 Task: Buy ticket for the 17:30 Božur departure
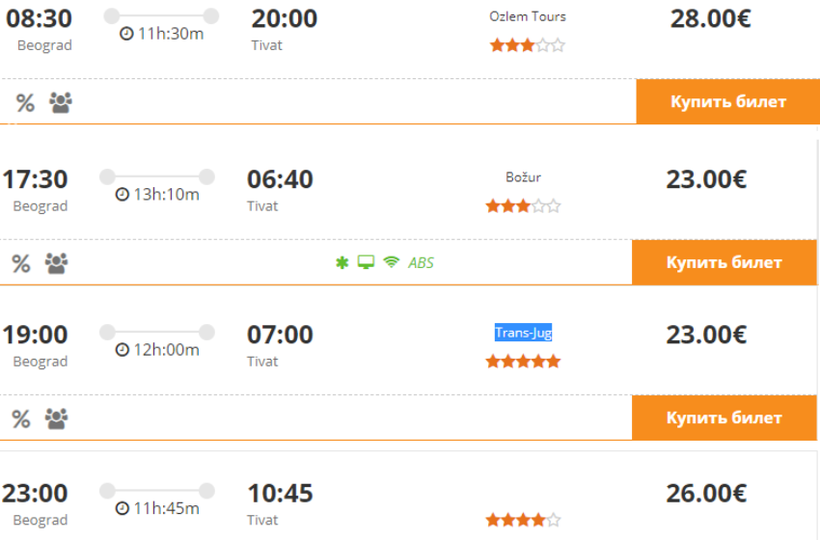[724, 262]
